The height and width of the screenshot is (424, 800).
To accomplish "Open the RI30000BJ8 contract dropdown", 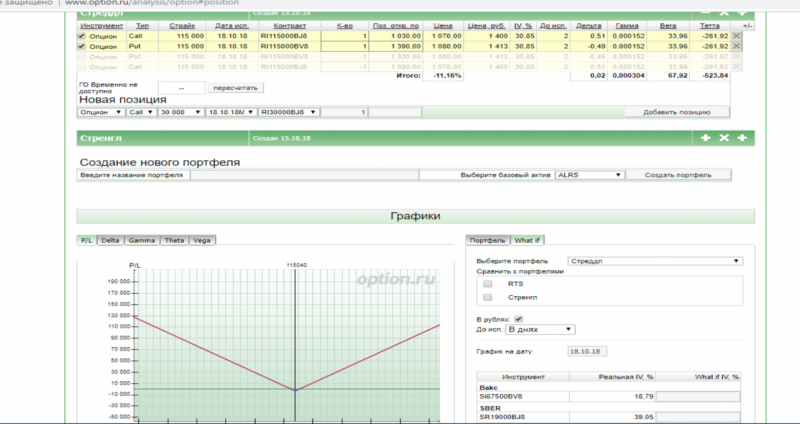I will (x=289, y=112).
